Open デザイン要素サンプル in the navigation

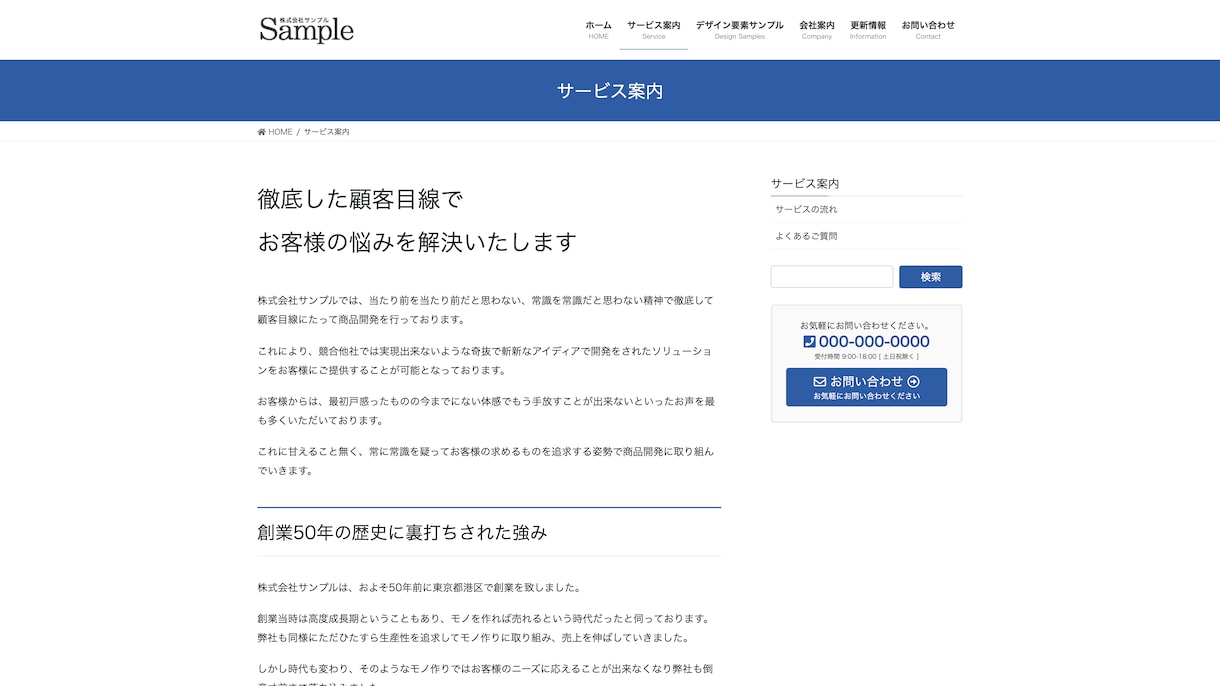[740, 30]
